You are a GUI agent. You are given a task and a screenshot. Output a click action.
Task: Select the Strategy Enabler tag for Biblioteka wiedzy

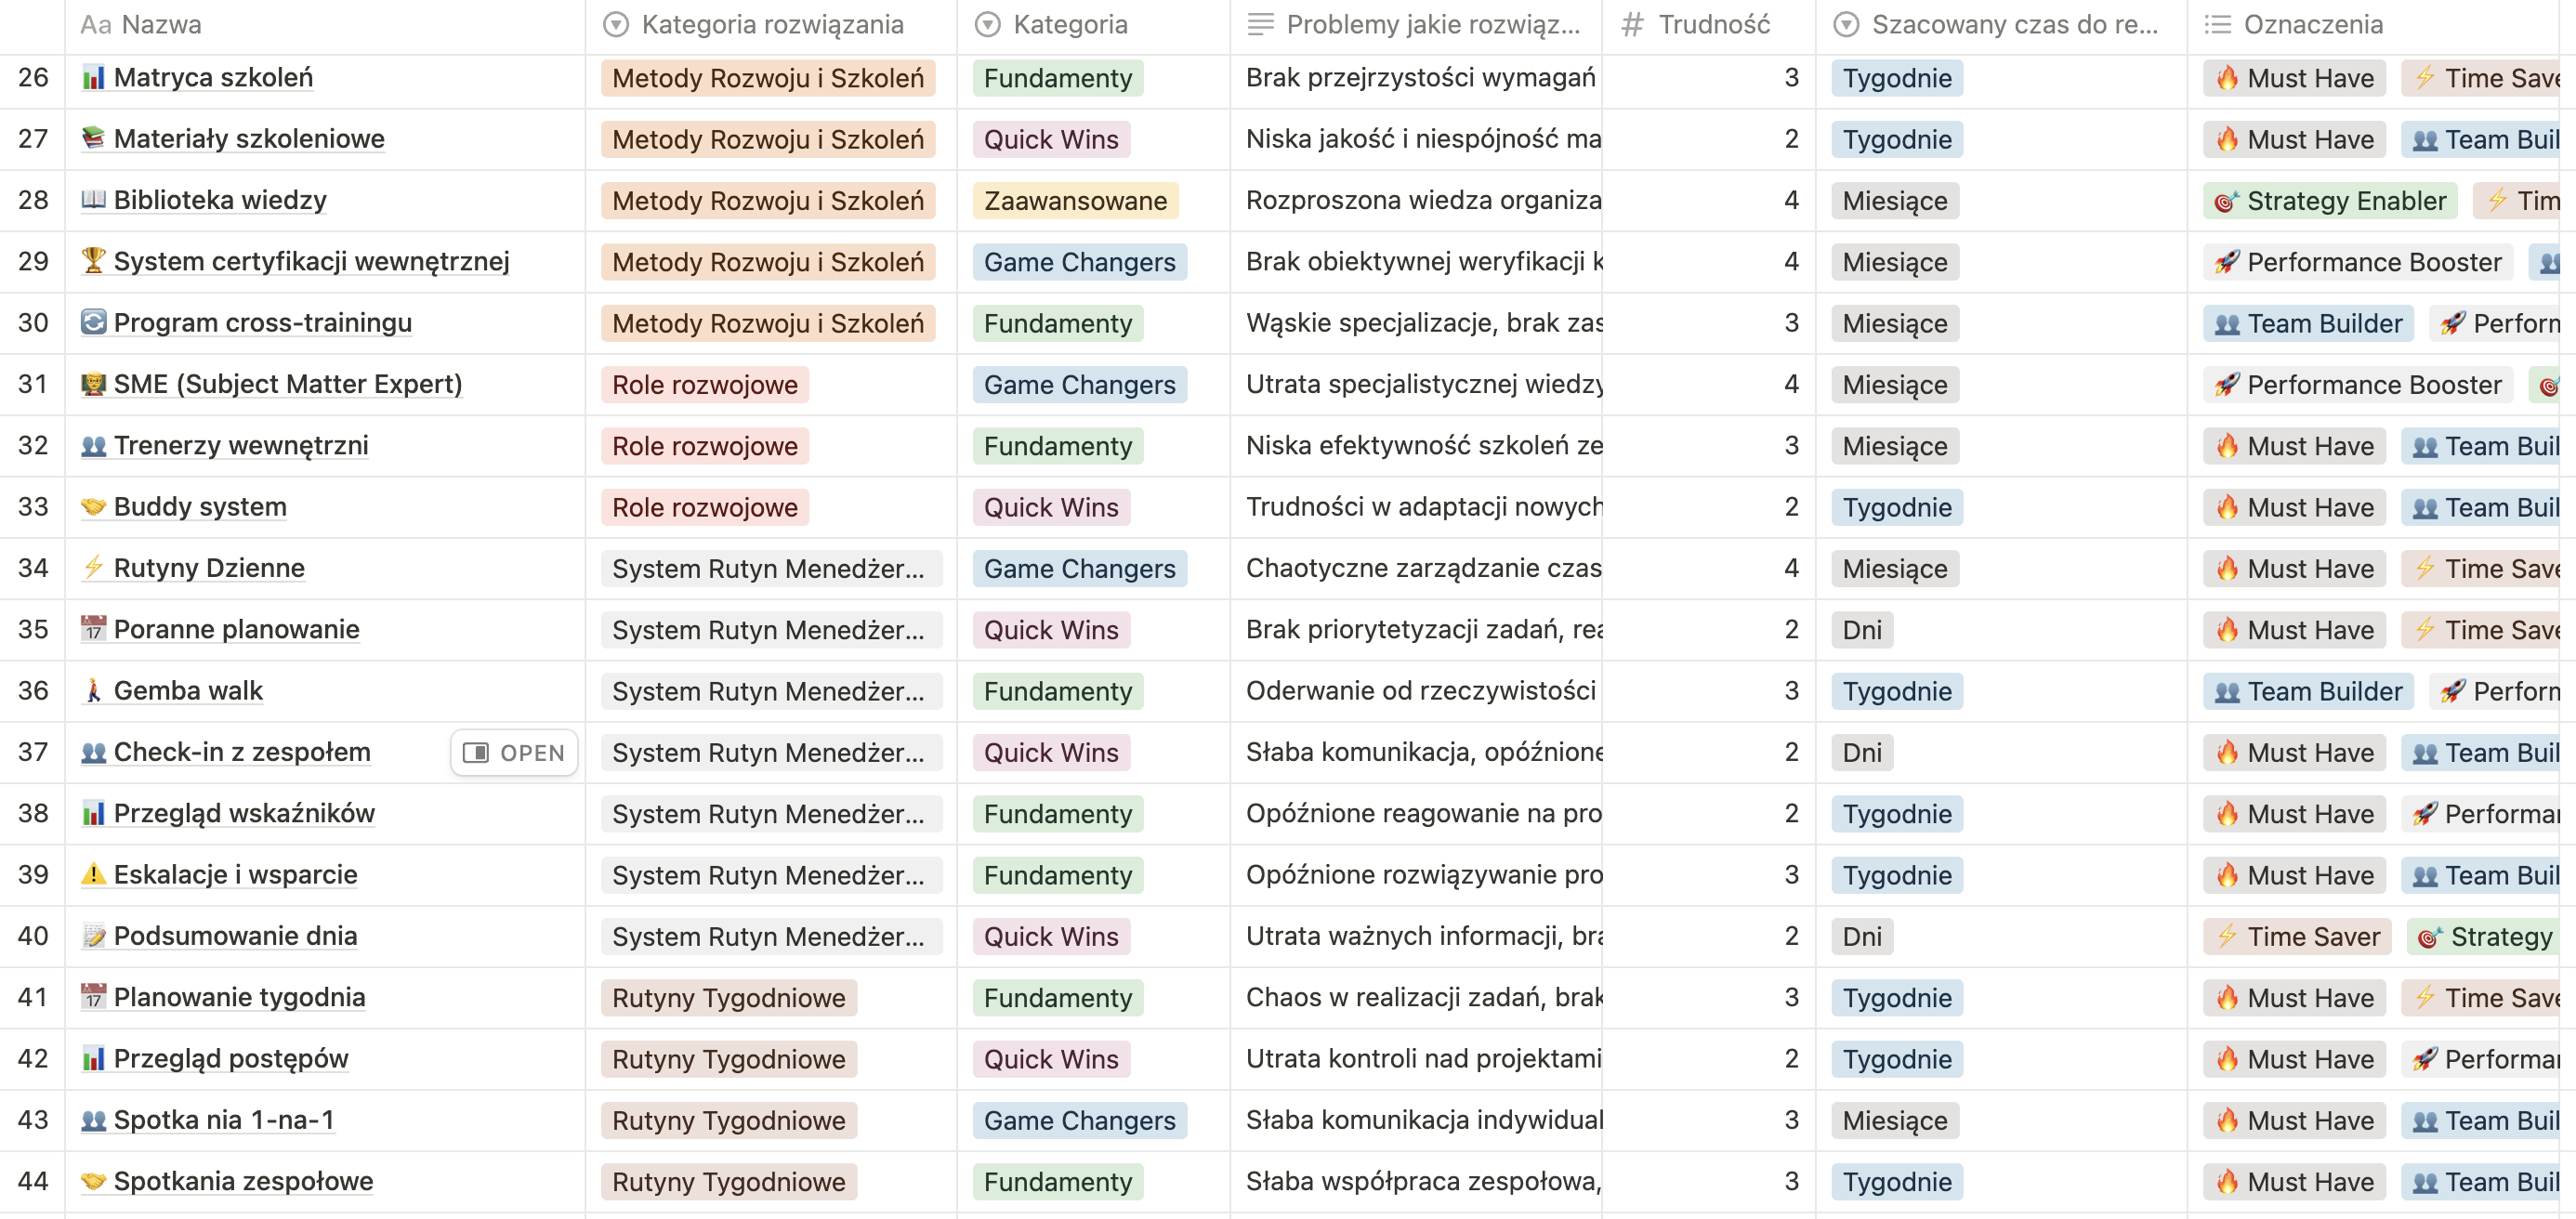(x=2329, y=201)
